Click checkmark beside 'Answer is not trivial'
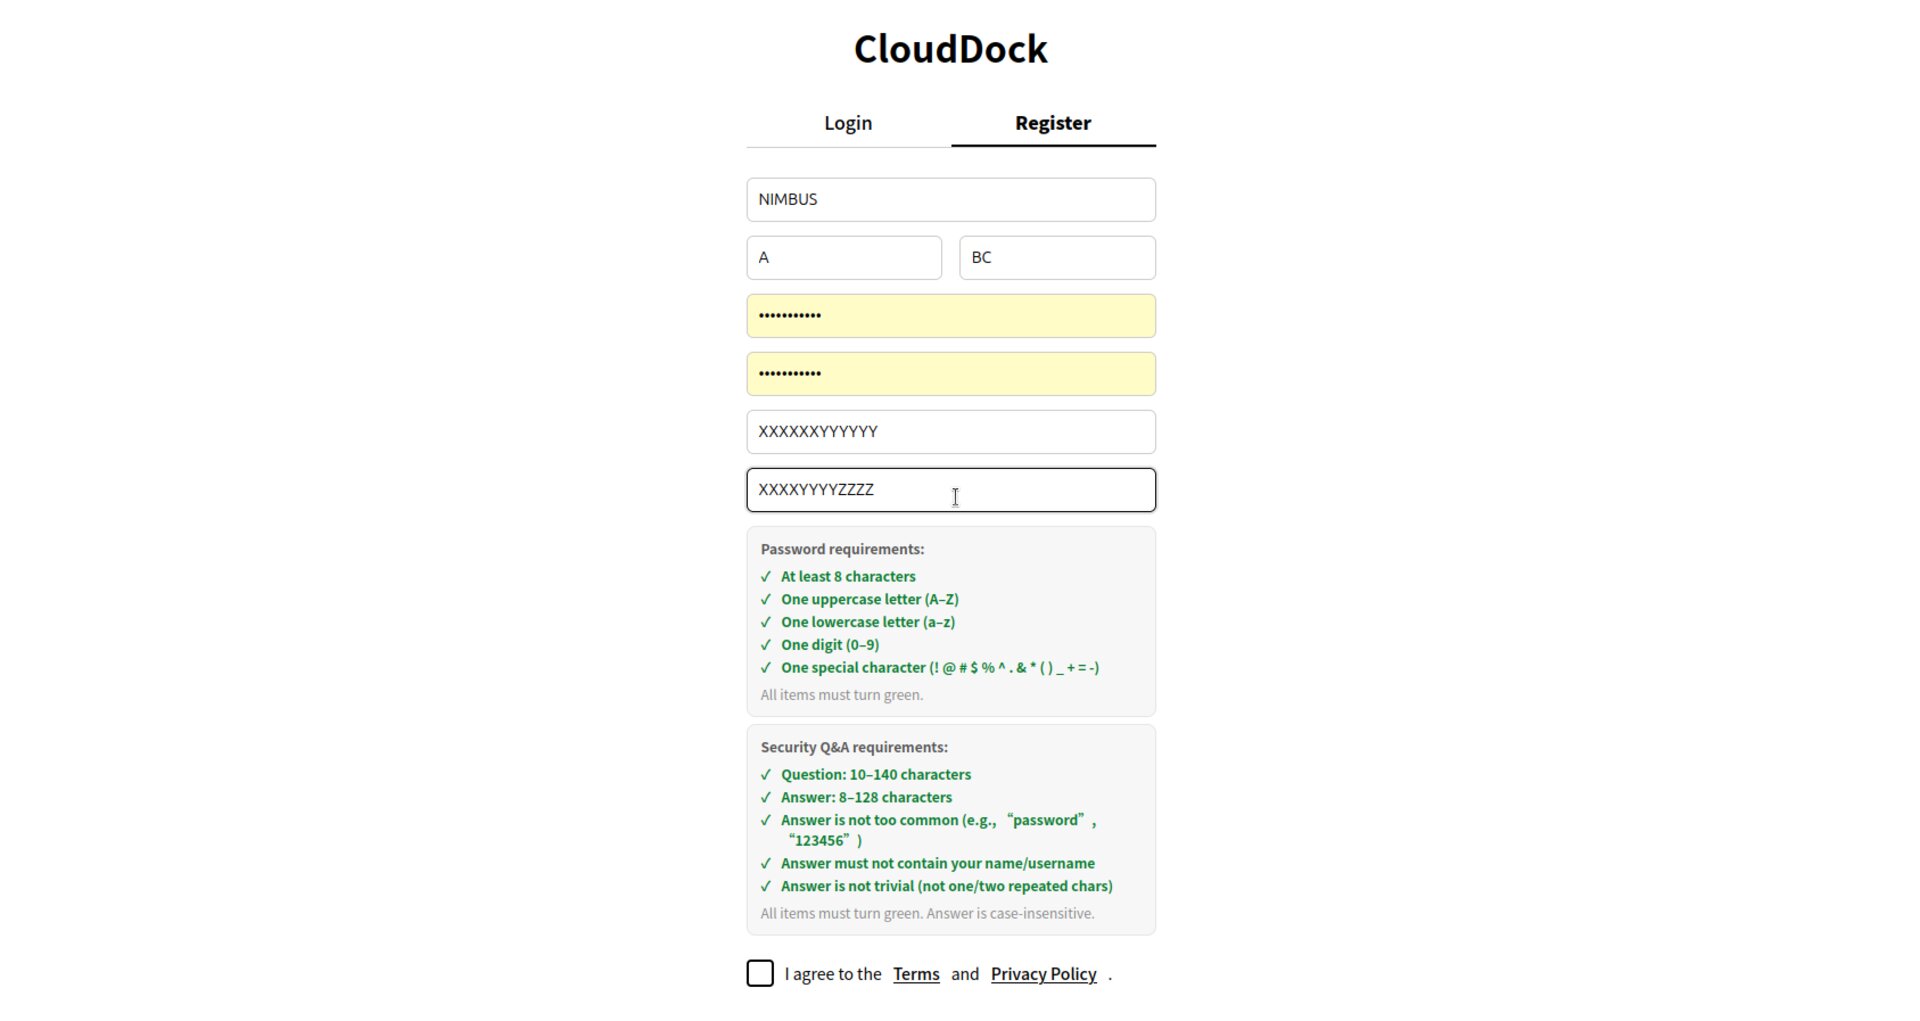 click(766, 886)
